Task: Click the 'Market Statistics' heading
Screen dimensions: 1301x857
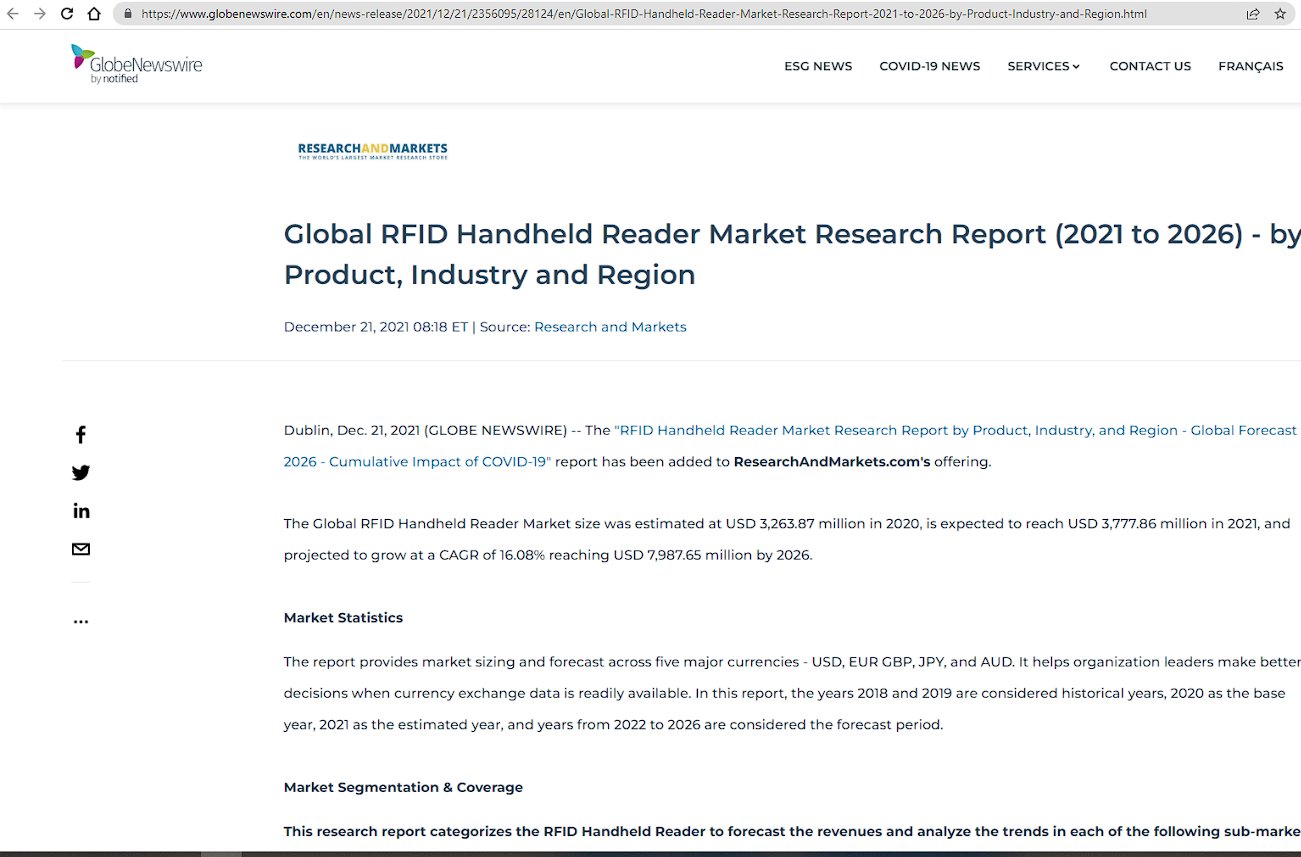Action: [x=343, y=618]
